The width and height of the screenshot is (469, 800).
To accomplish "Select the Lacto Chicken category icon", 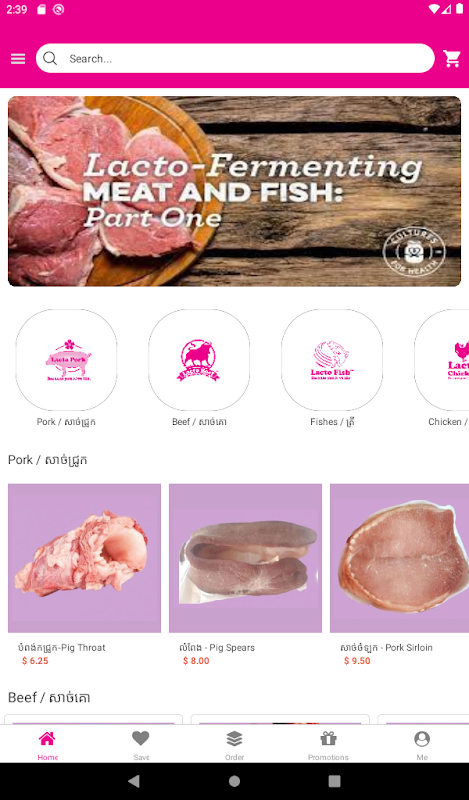I will 441,360.
